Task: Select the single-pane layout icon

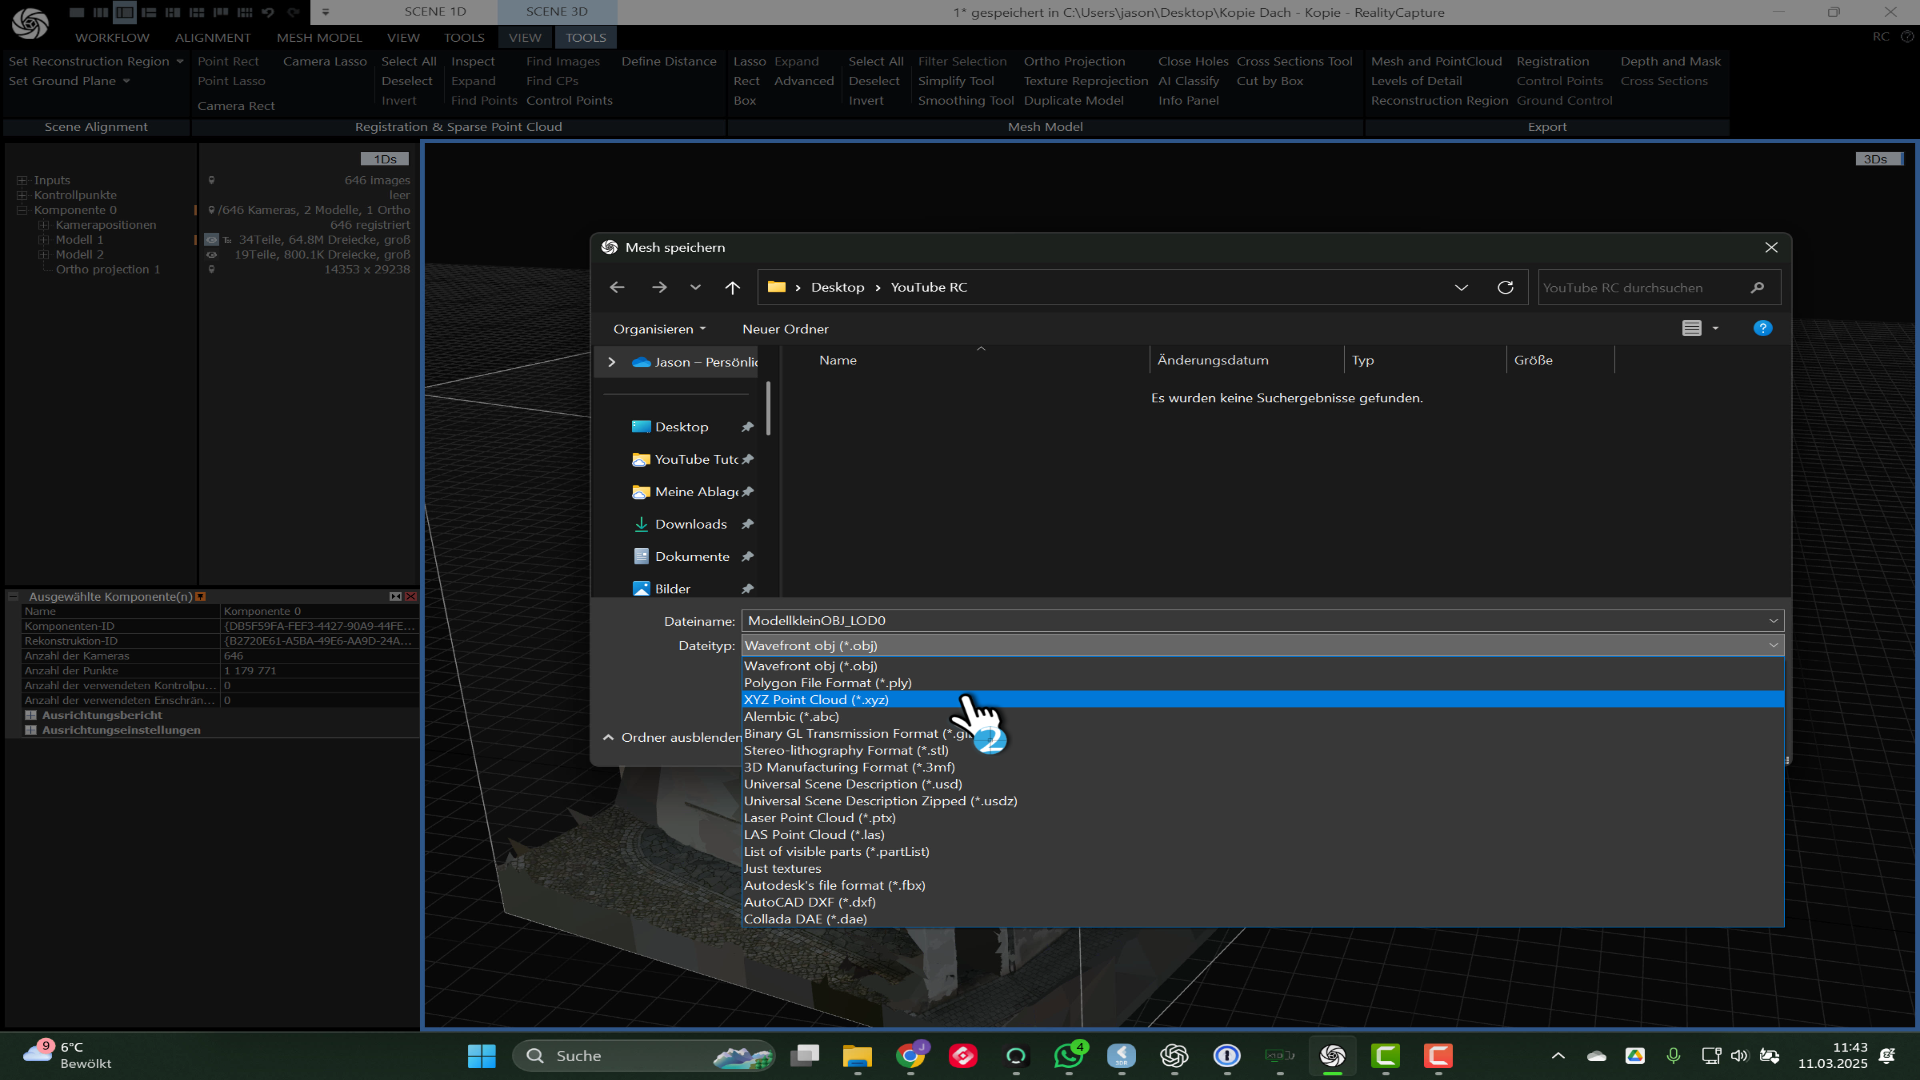Action: pos(77,12)
